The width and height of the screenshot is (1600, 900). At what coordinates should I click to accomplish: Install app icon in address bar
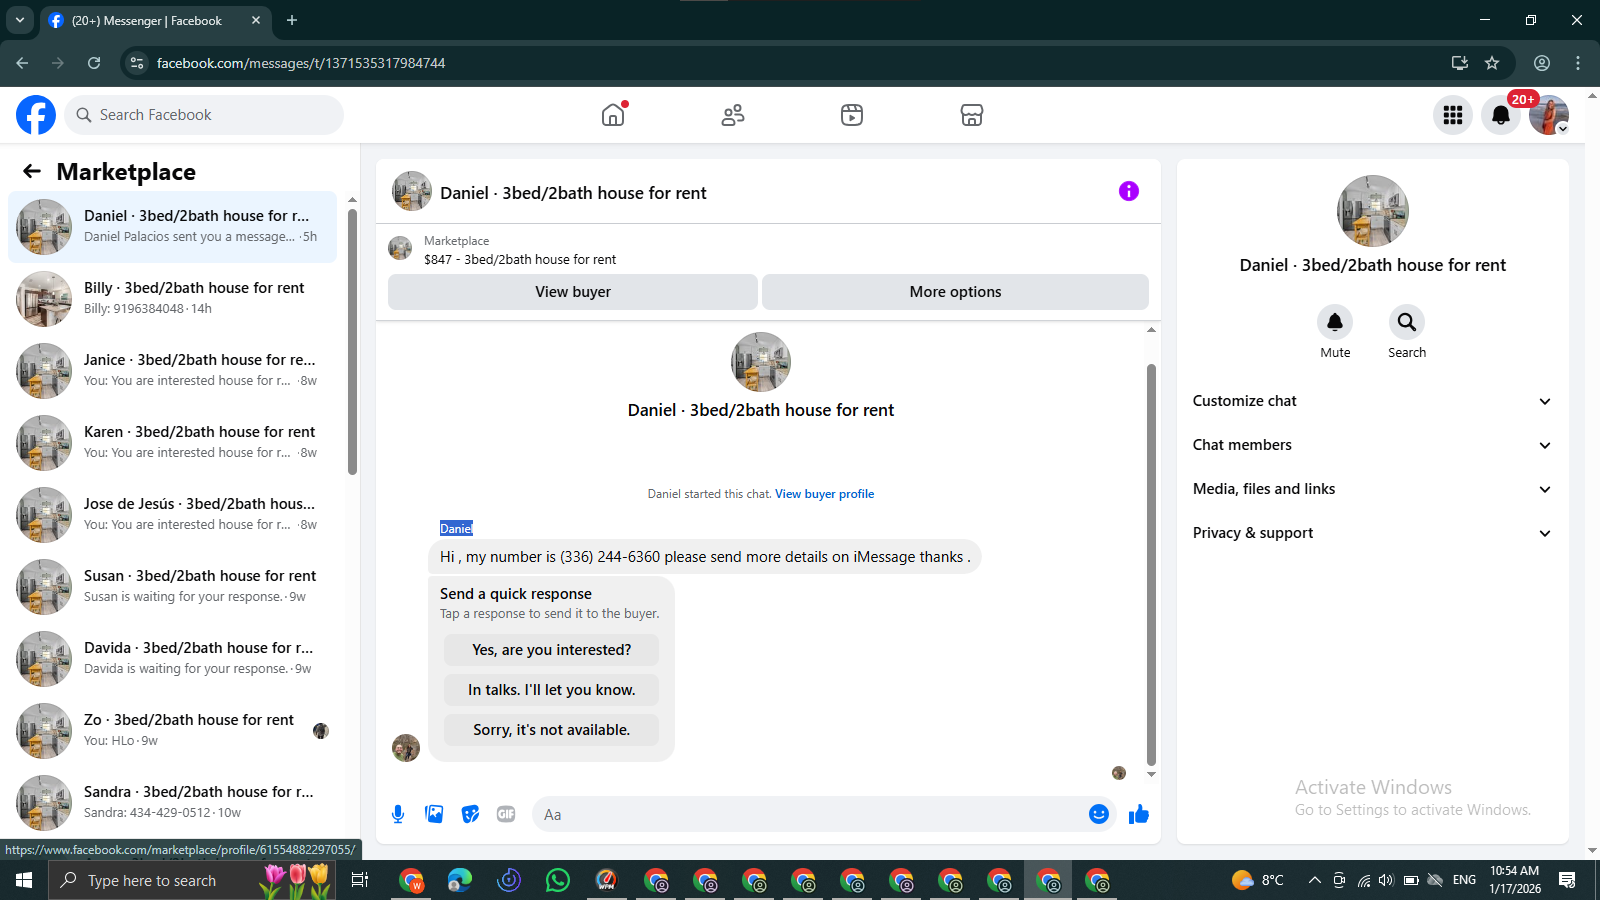tap(1460, 63)
